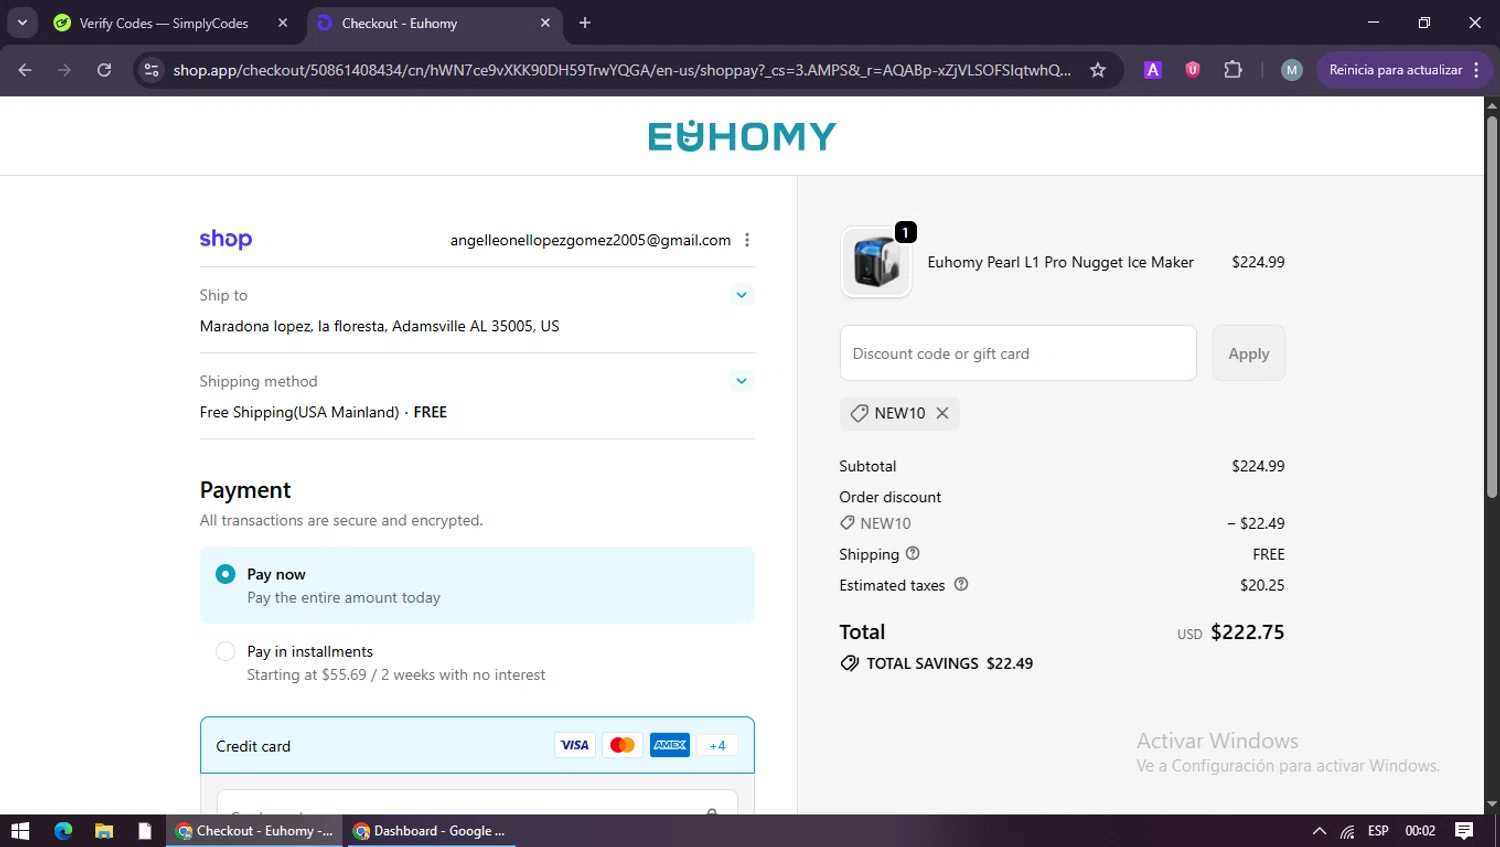Click the Credit card payment header
Viewport: 1500px width, 847px height.
[x=477, y=745]
